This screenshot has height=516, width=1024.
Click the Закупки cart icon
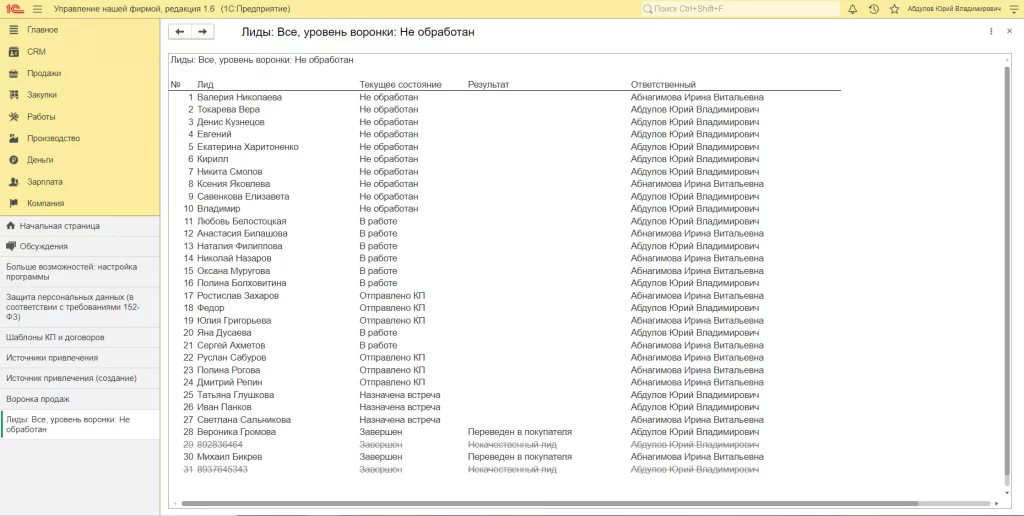[x=14, y=95]
